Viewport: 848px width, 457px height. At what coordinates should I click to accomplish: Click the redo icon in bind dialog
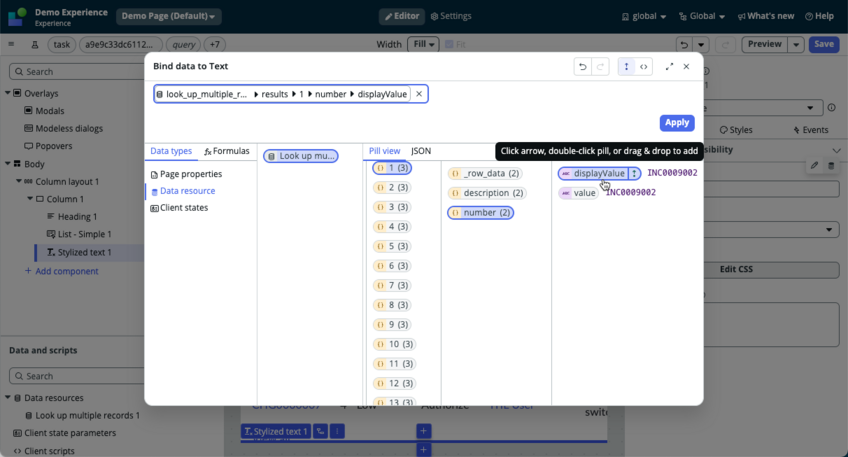point(600,67)
